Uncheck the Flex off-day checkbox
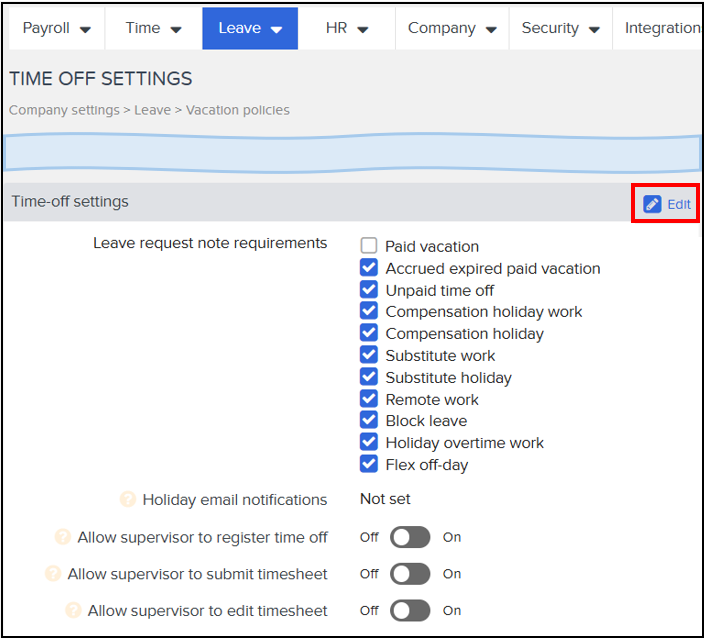The image size is (704, 638). tap(369, 464)
